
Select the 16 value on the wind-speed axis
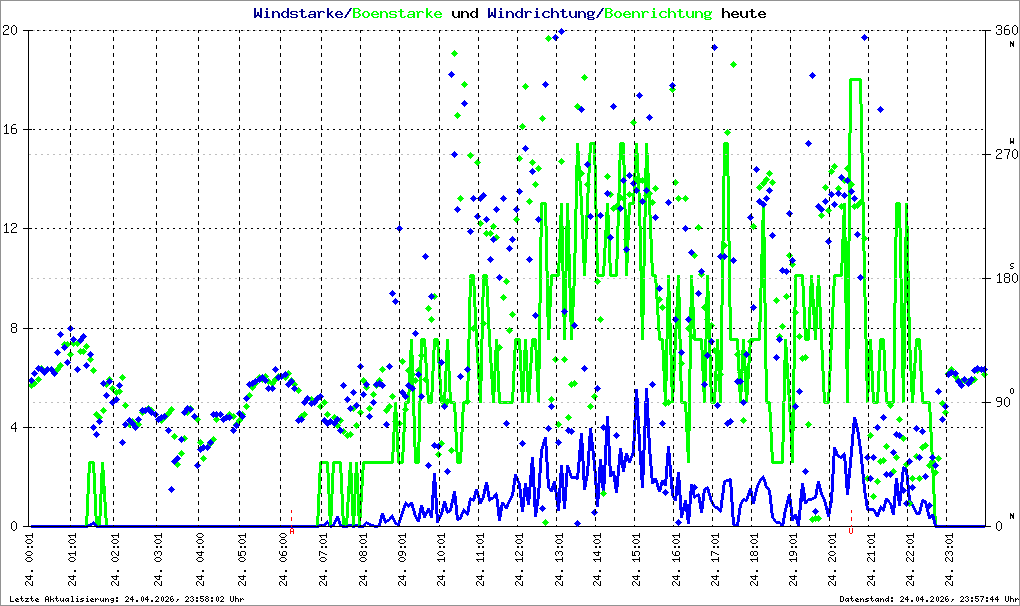tap(10, 129)
